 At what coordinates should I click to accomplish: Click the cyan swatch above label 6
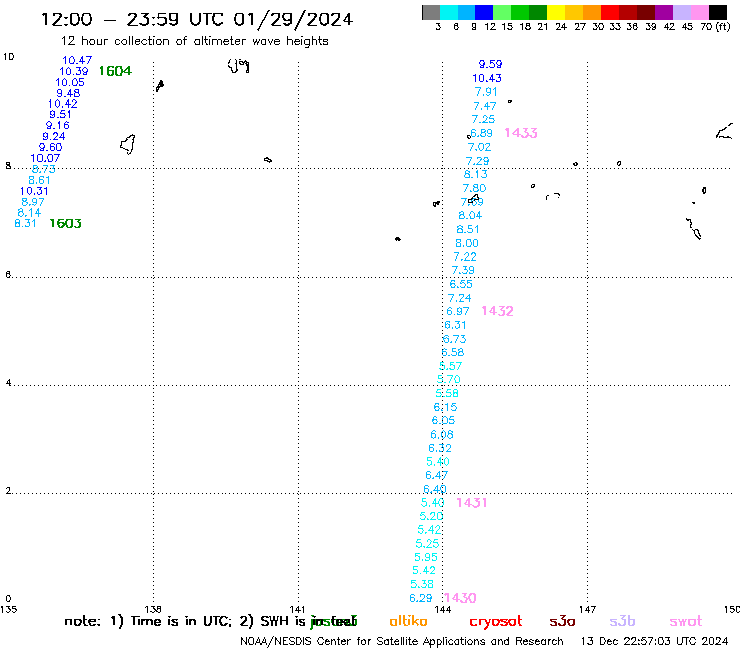[x=449, y=12]
